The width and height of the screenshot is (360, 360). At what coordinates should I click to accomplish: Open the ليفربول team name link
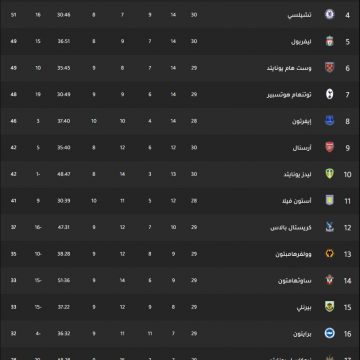tap(301, 42)
